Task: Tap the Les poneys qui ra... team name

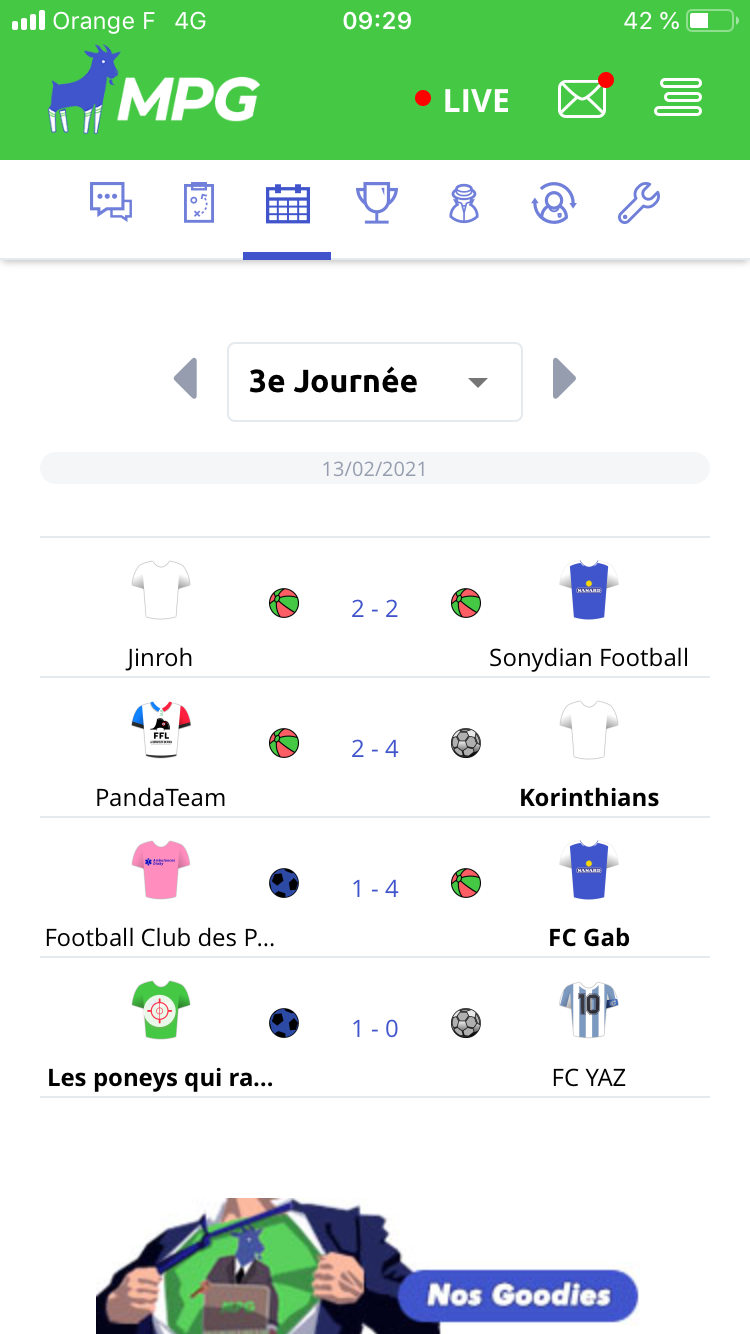Action: pyautogui.click(x=160, y=1078)
